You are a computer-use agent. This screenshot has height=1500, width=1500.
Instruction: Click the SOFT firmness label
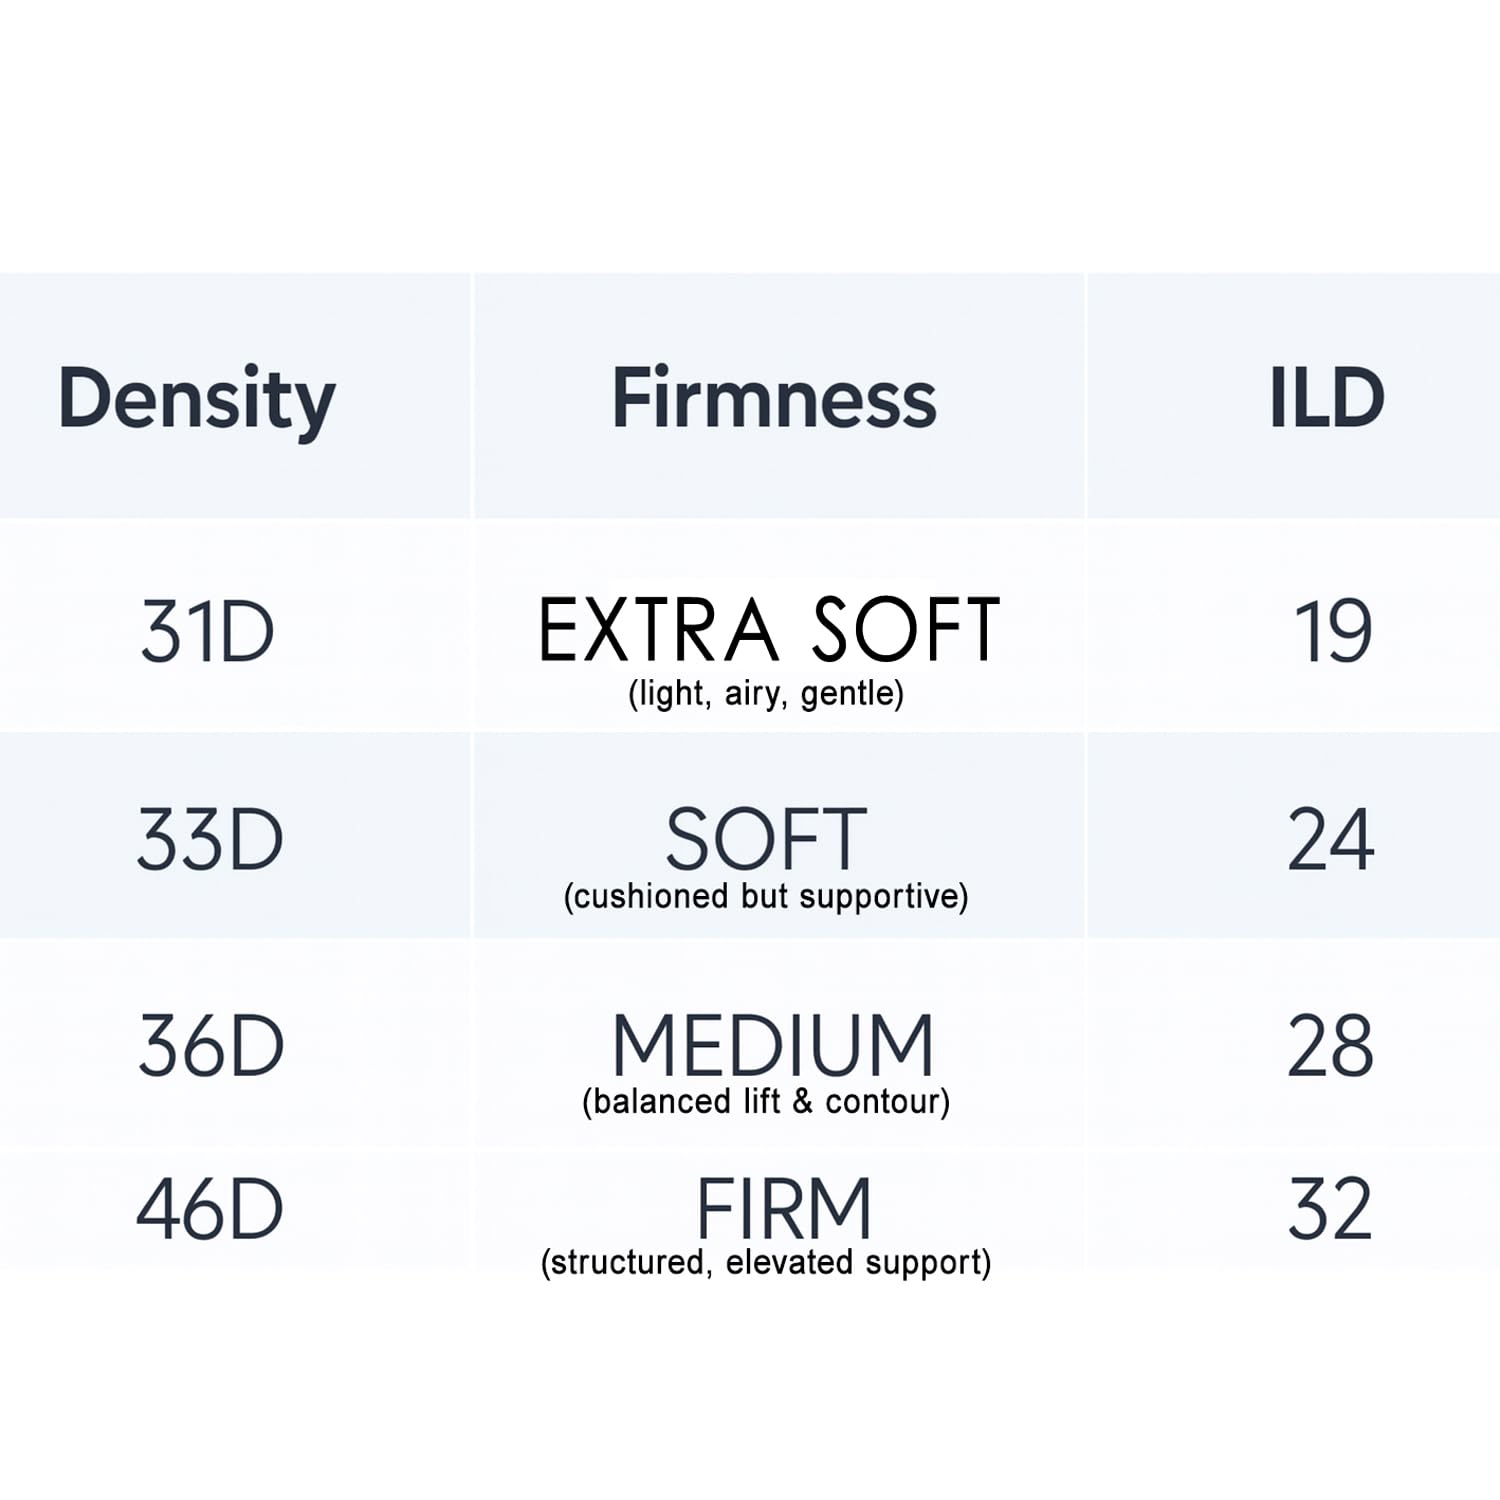[766, 840]
